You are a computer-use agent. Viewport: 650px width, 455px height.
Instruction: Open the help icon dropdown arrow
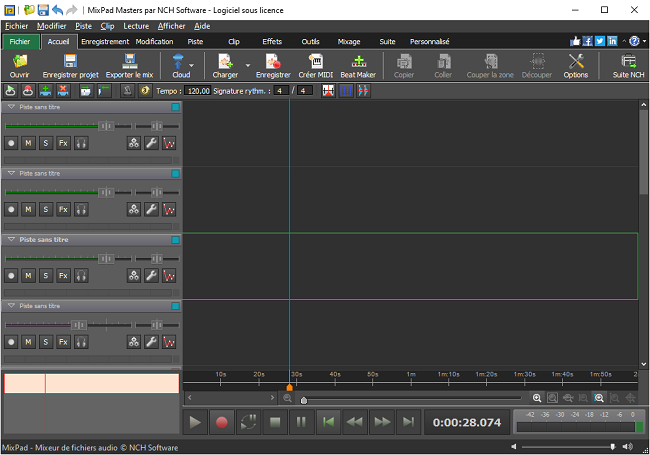pos(645,41)
